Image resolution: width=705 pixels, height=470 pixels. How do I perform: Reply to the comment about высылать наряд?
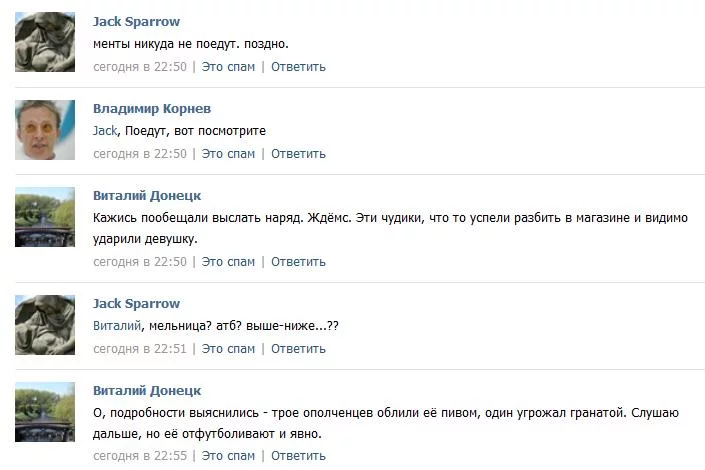298,262
